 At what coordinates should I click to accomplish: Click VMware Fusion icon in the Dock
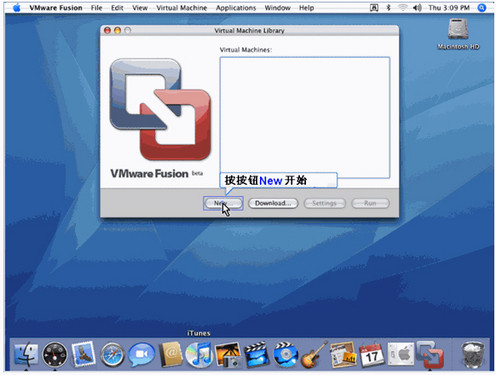(x=430, y=354)
